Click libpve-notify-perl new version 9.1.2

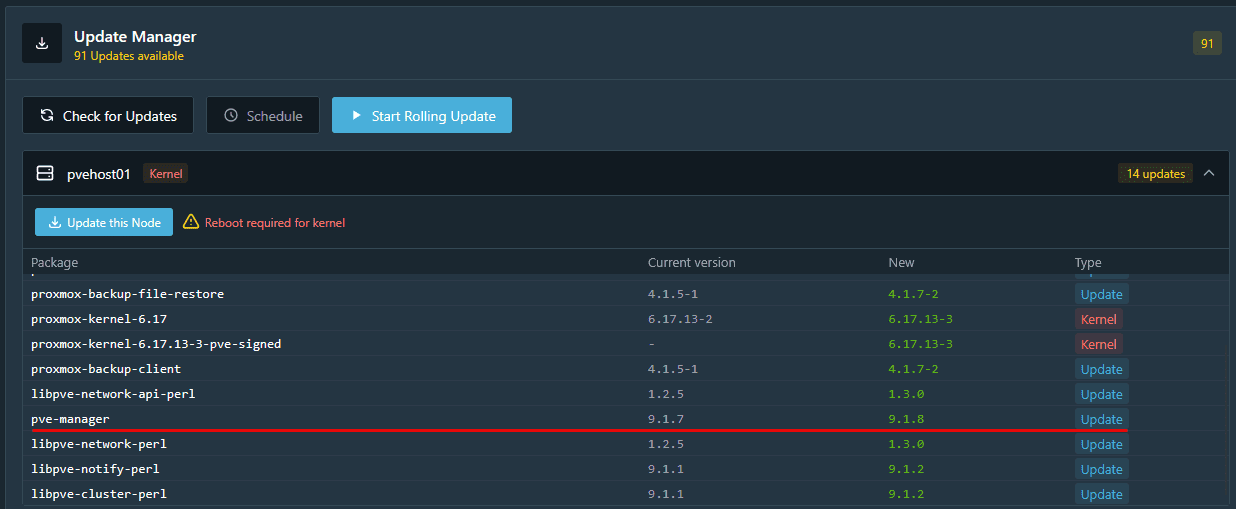click(x=905, y=469)
